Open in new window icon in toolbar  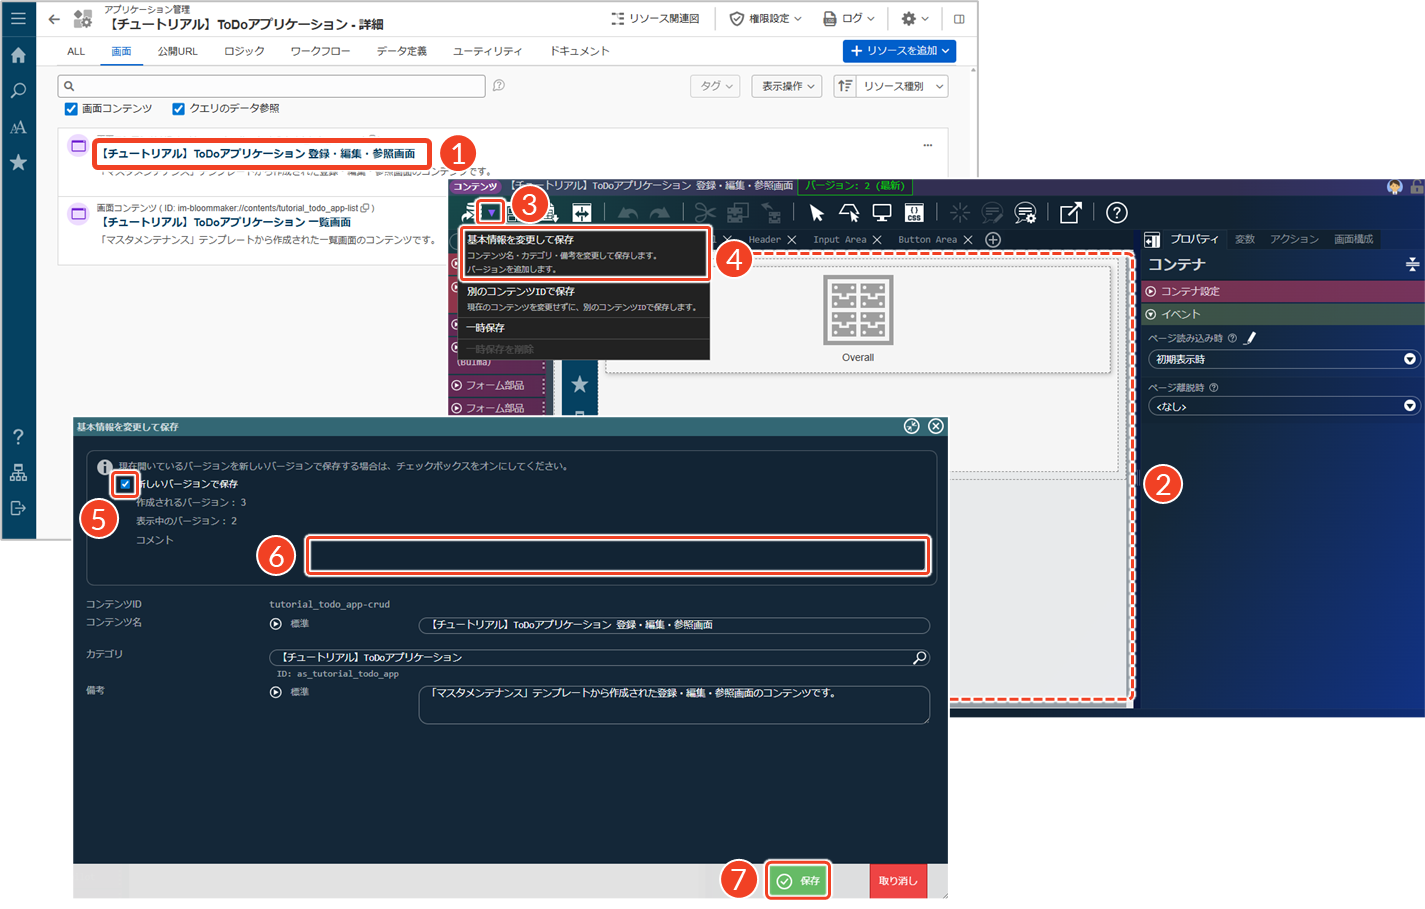[1070, 212]
